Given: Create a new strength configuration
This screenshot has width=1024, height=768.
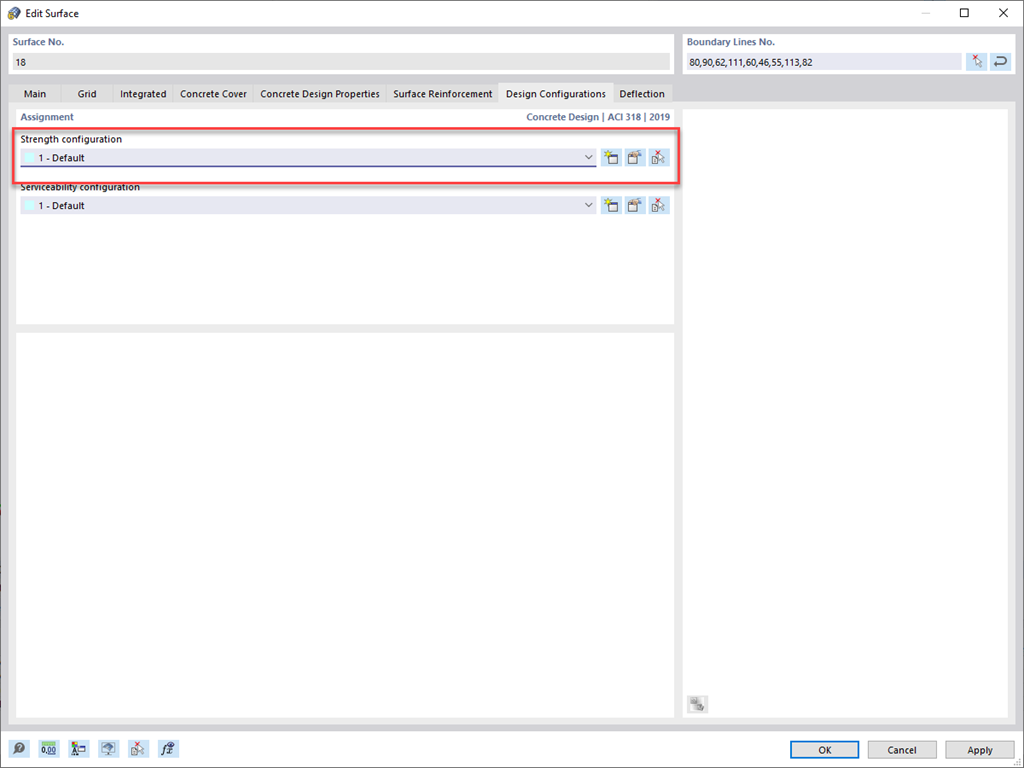Looking at the screenshot, I should (611, 157).
